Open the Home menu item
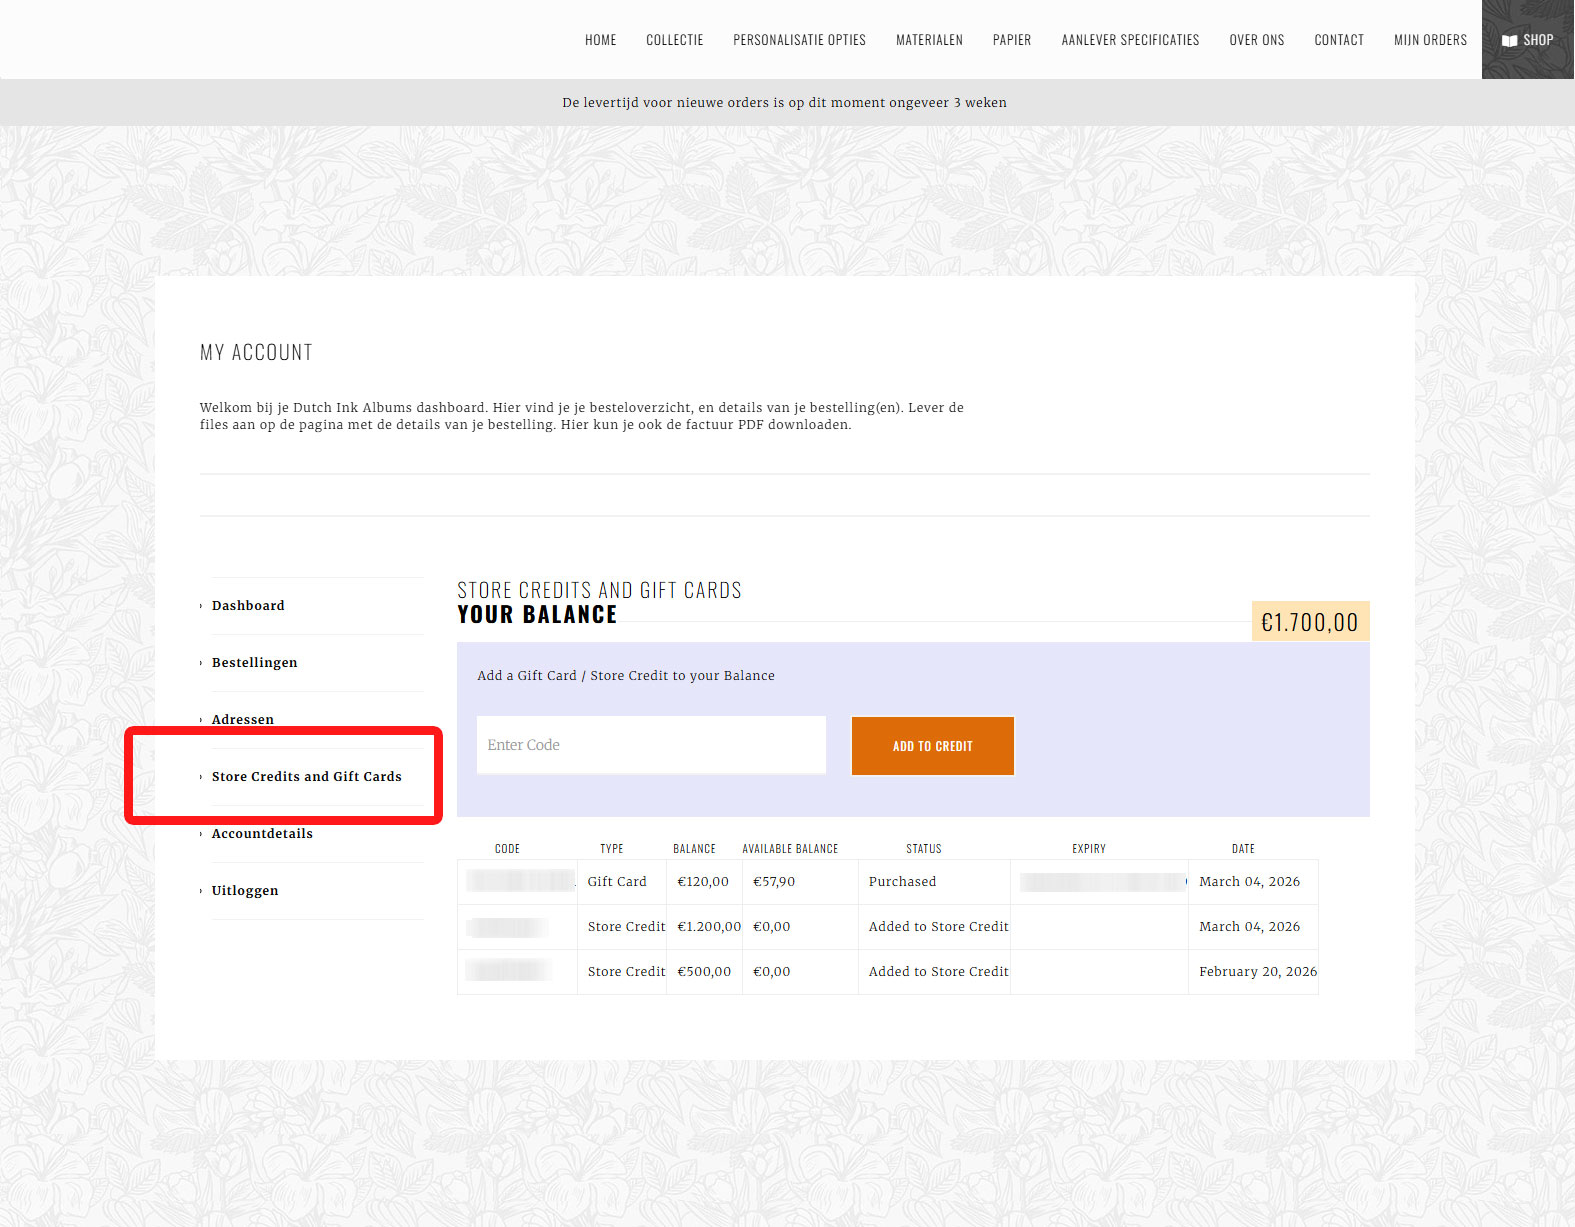Screen dimensions: 1575x1227 (x=600, y=40)
